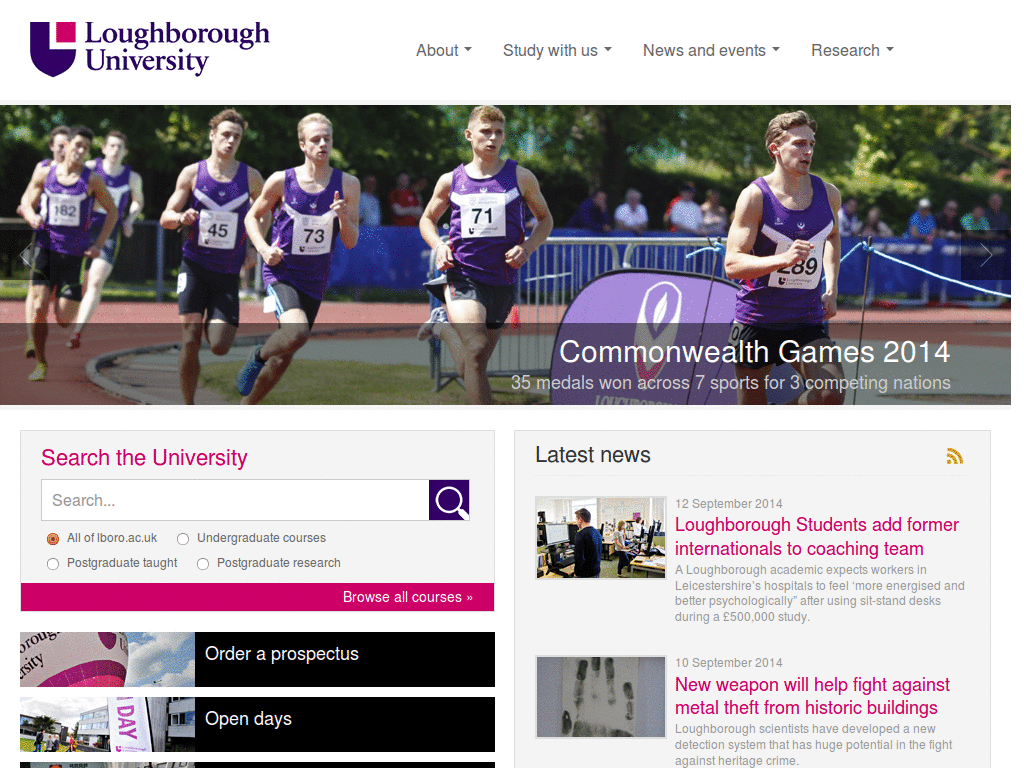Click inside the Search text field
The width and height of the screenshot is (1024, 768).
point(235,500)
